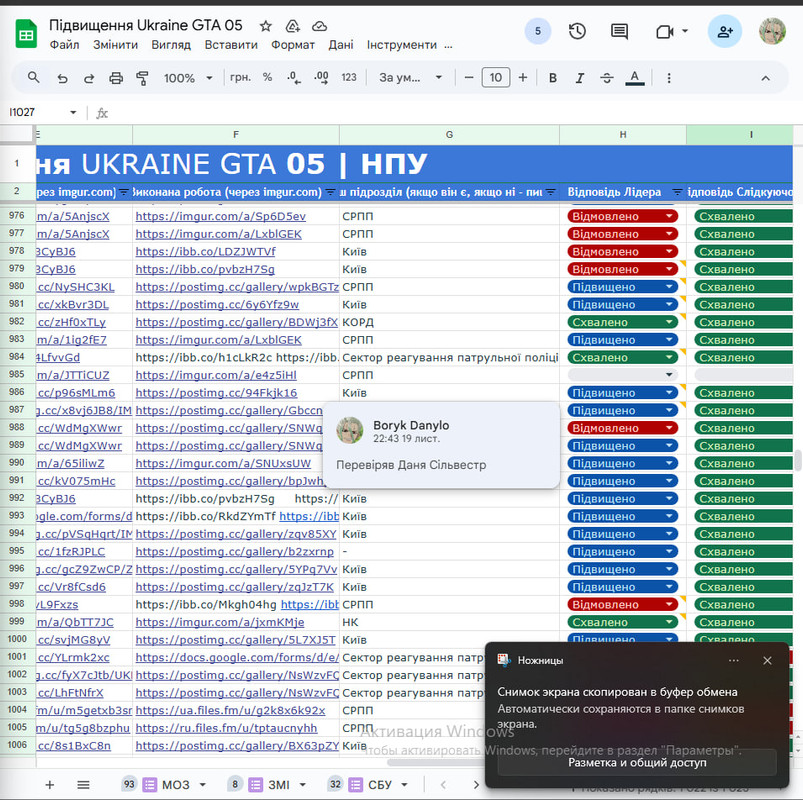The height and width of the screenshot is (800, 803).
Task: Click the search menus magnifier icon
Action: tap(33, 78)
